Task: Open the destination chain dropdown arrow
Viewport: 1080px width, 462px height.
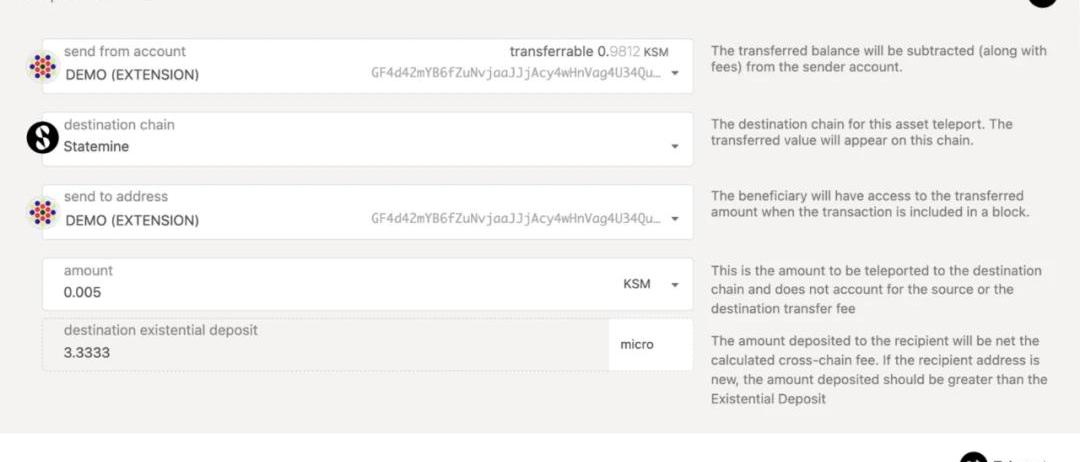Action: coord(675,147)
